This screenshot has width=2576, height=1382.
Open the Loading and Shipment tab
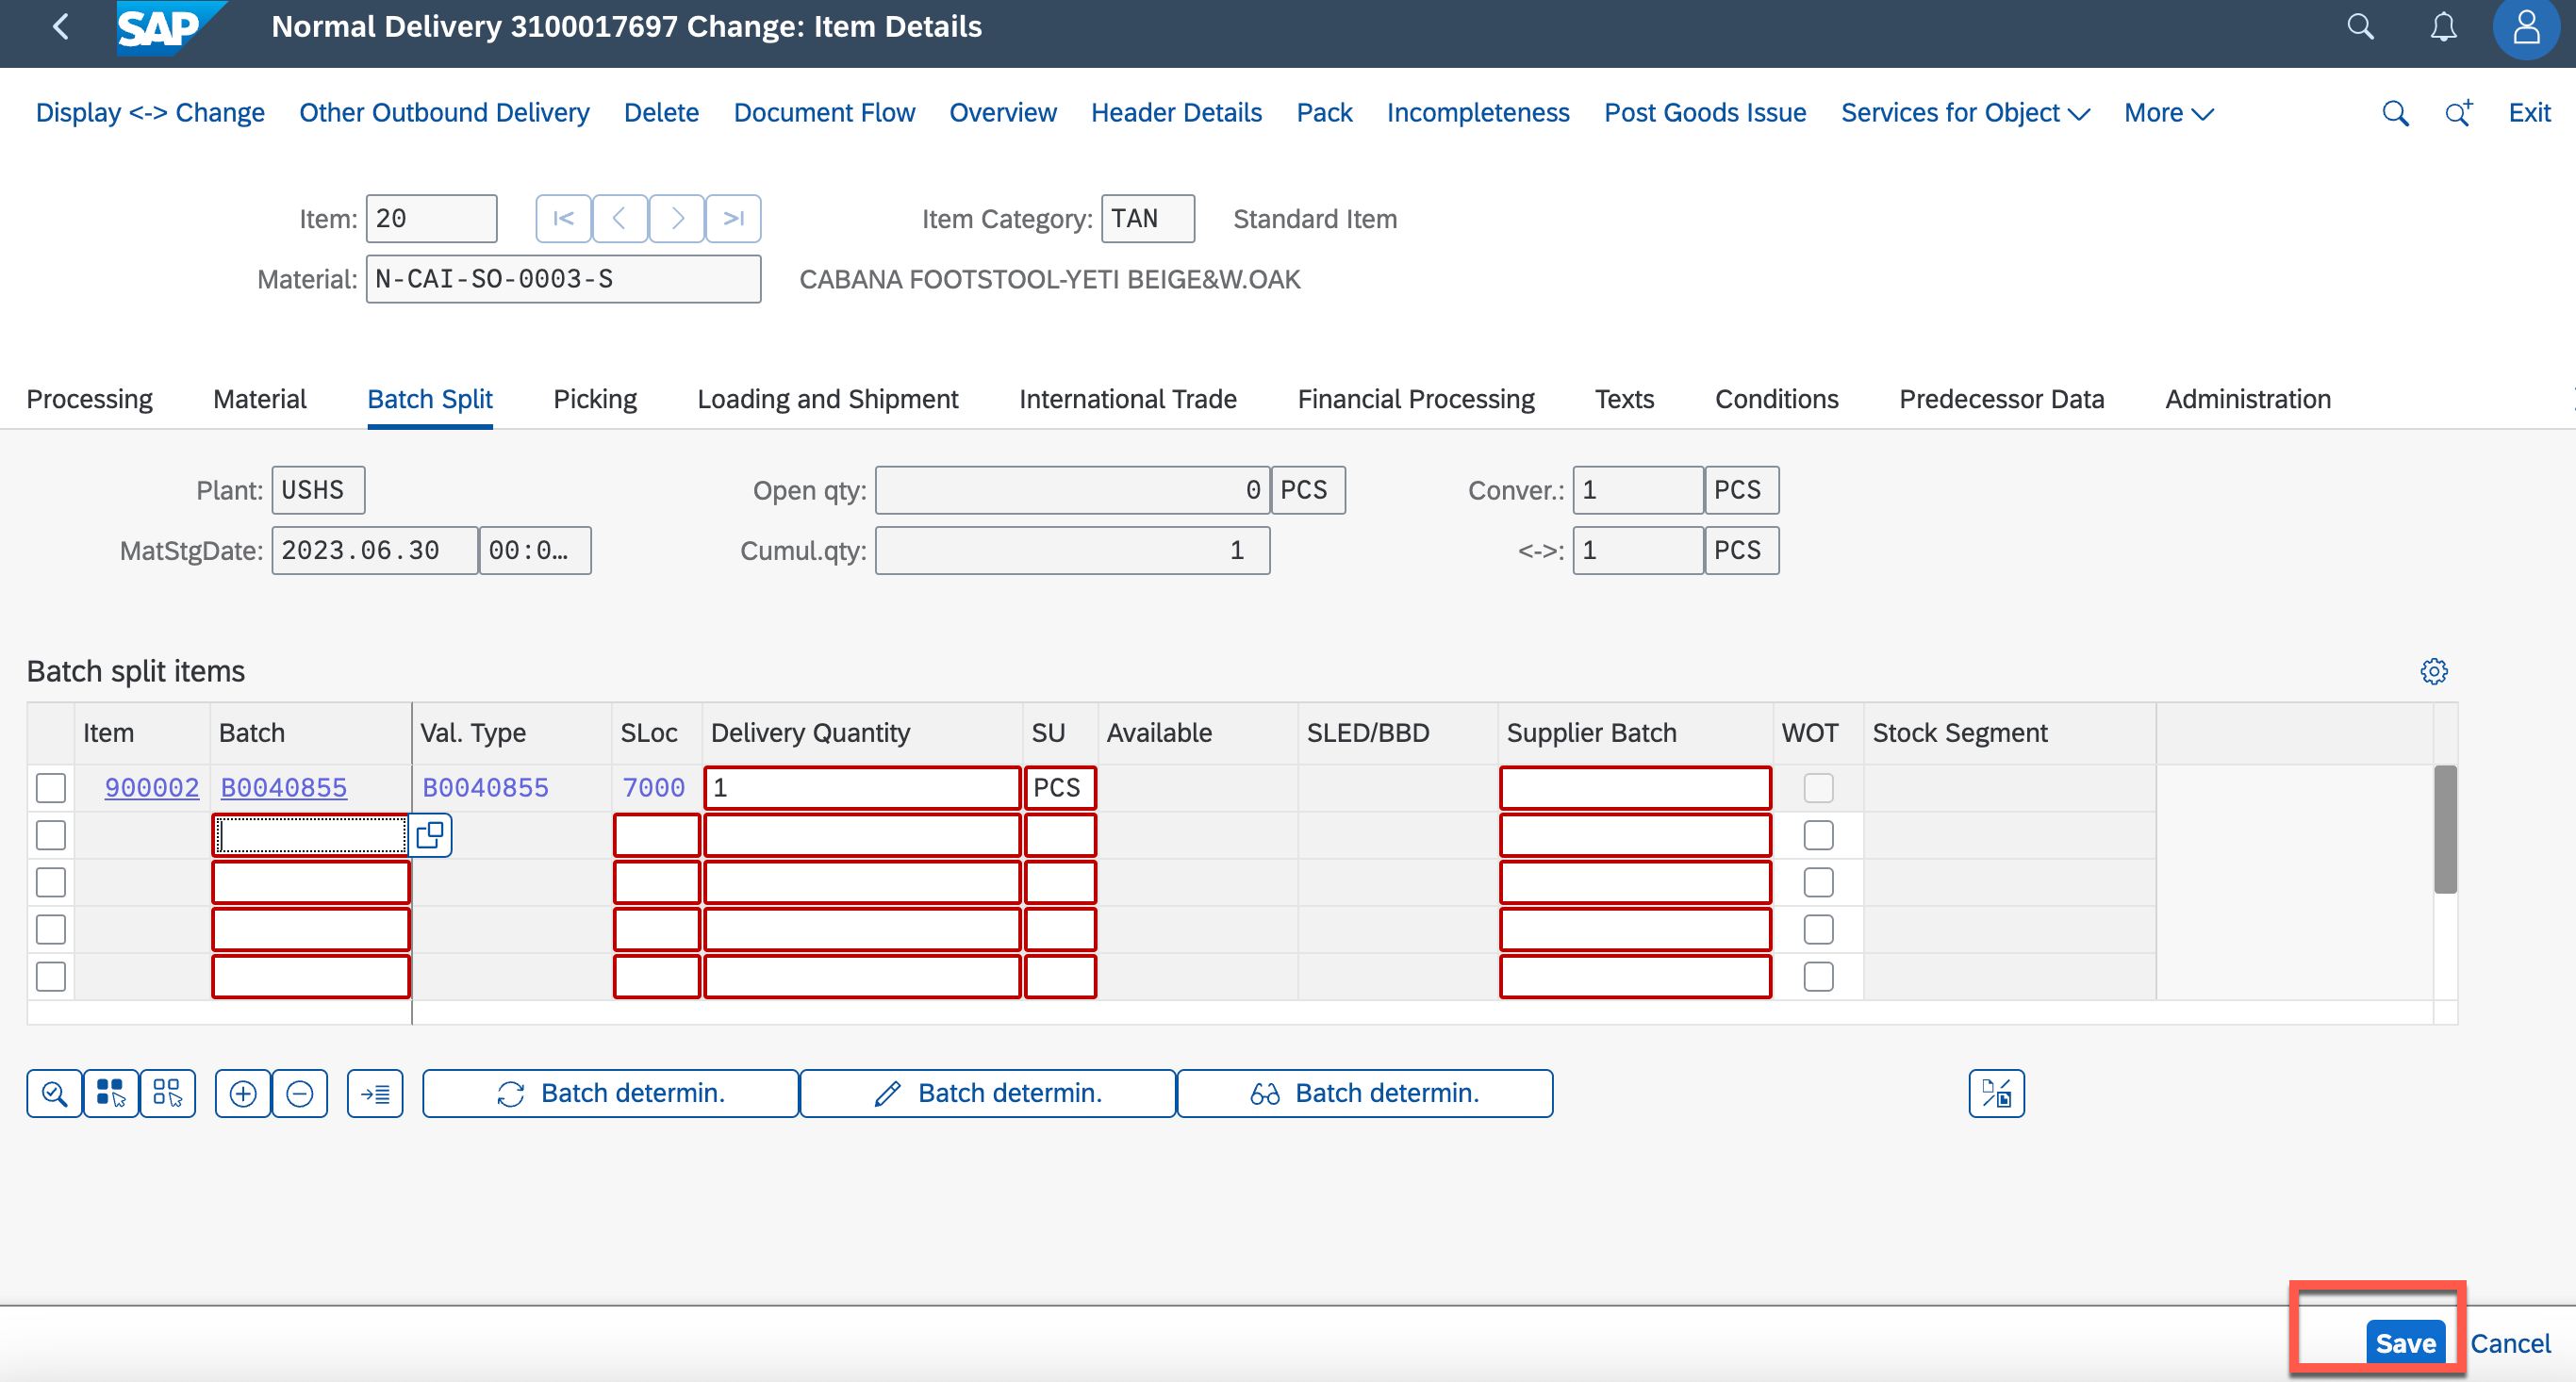coord(827,399)
